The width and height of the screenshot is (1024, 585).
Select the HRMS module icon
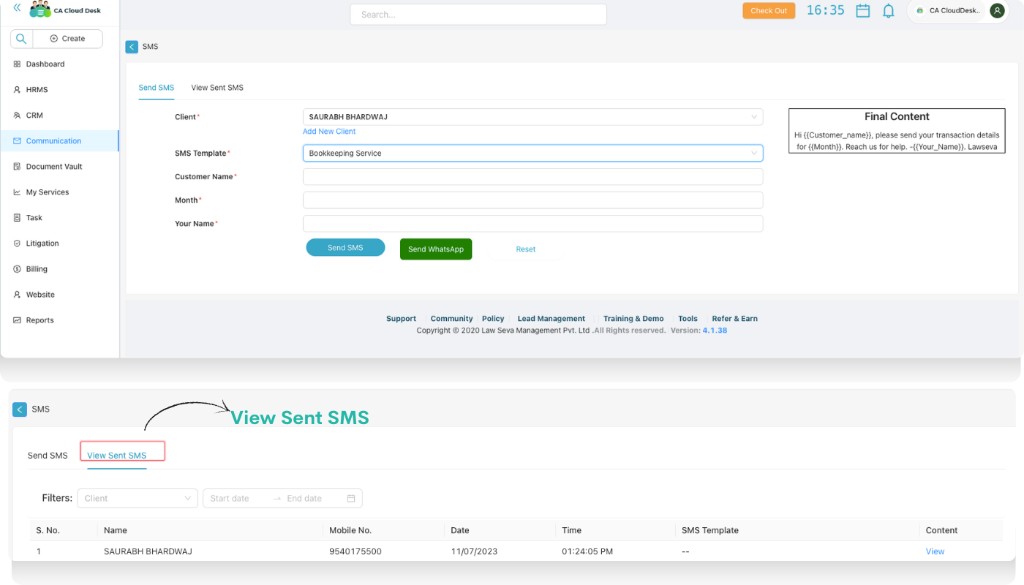pyautogui.click(x=39, y=89)
